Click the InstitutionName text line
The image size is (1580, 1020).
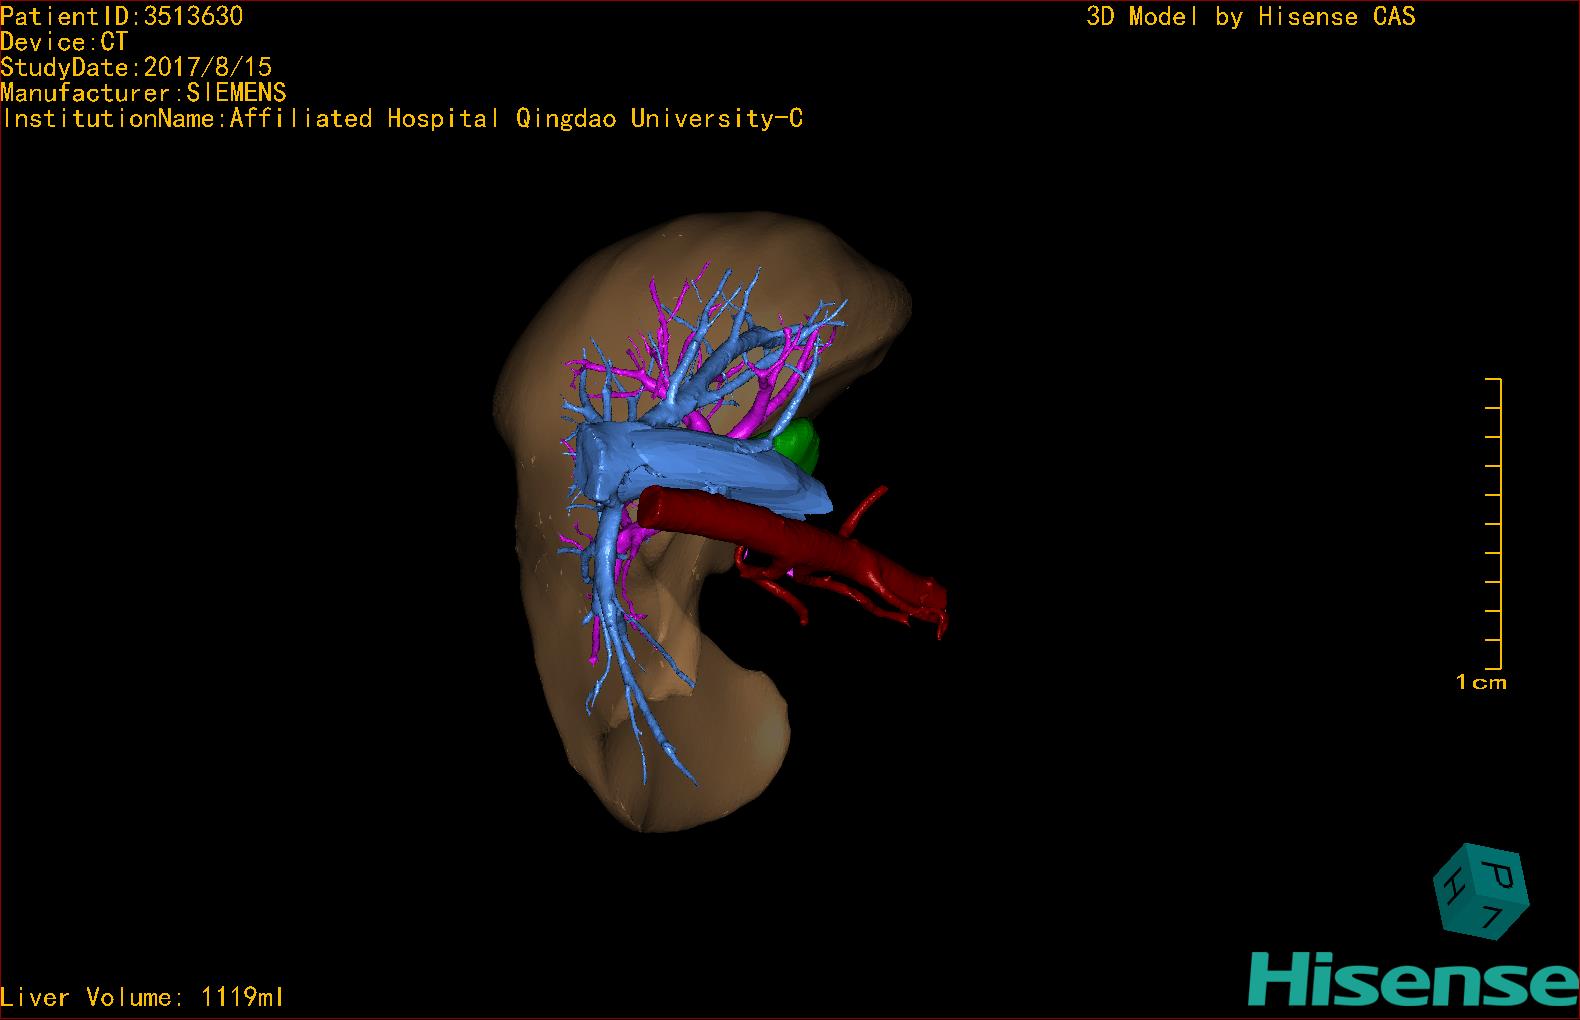402,119
